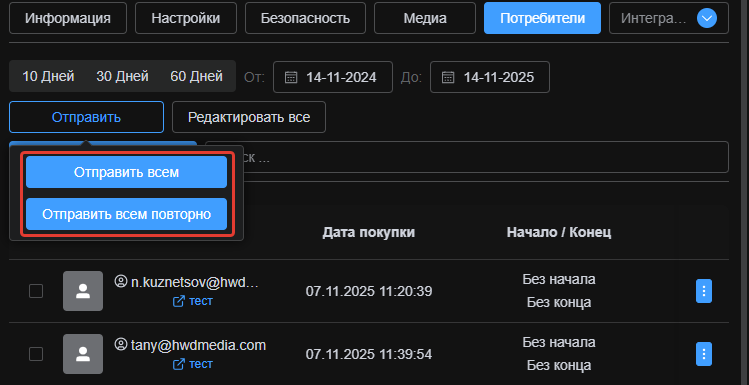
Task: Switch to the Настройки tab
Action: tap(186, 18)
